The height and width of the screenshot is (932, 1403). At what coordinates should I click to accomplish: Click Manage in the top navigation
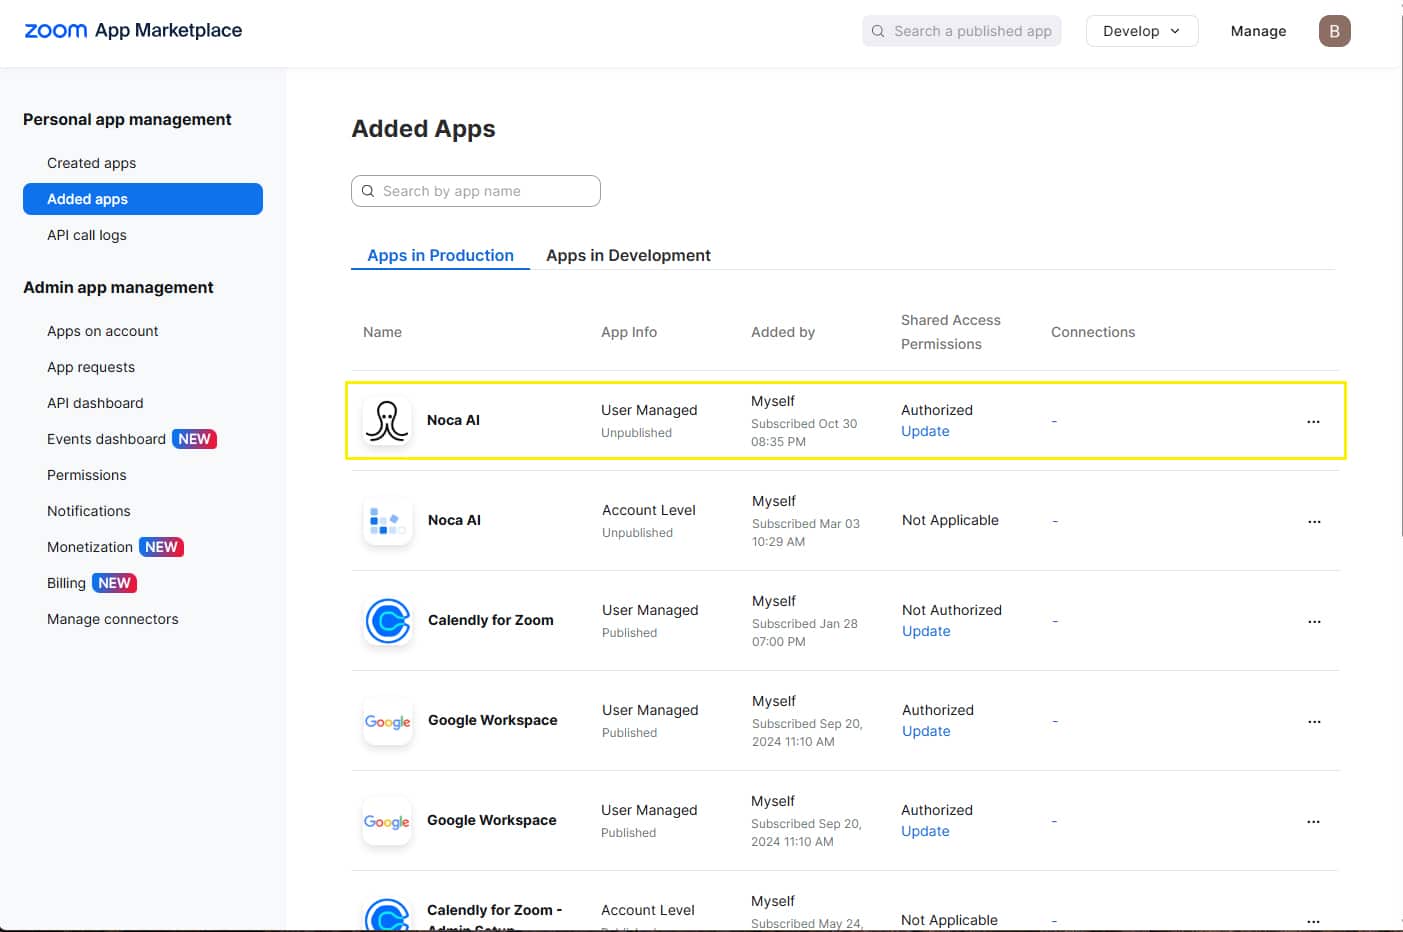point(1258,31)
